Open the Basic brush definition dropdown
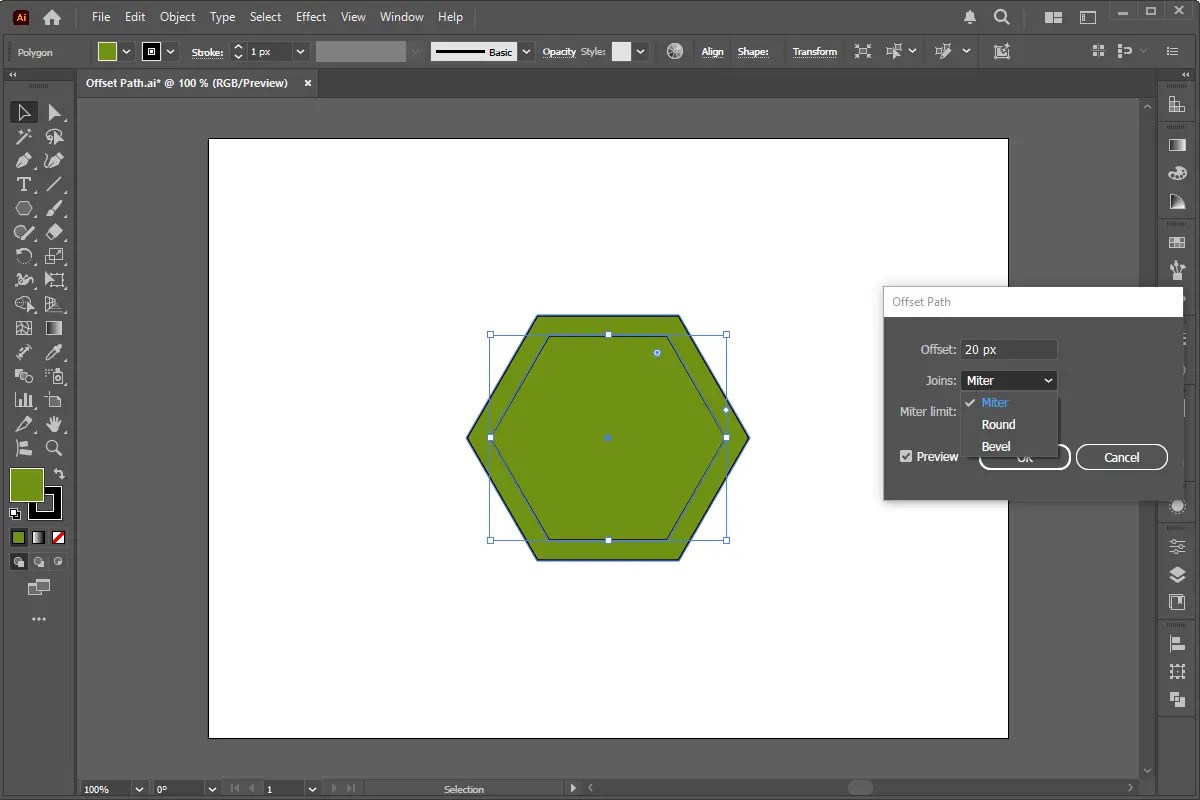Screen dimensions: 1200x800 pyautogui.click(x=526, y=52)
